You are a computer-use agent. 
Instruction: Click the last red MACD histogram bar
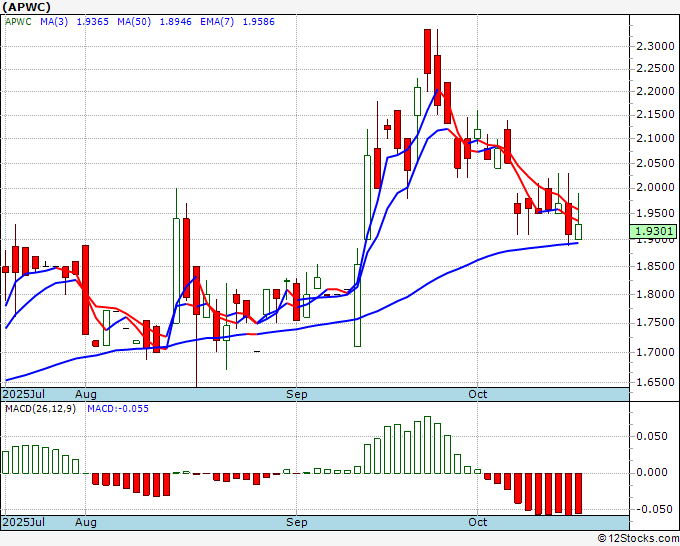point(579,494)
